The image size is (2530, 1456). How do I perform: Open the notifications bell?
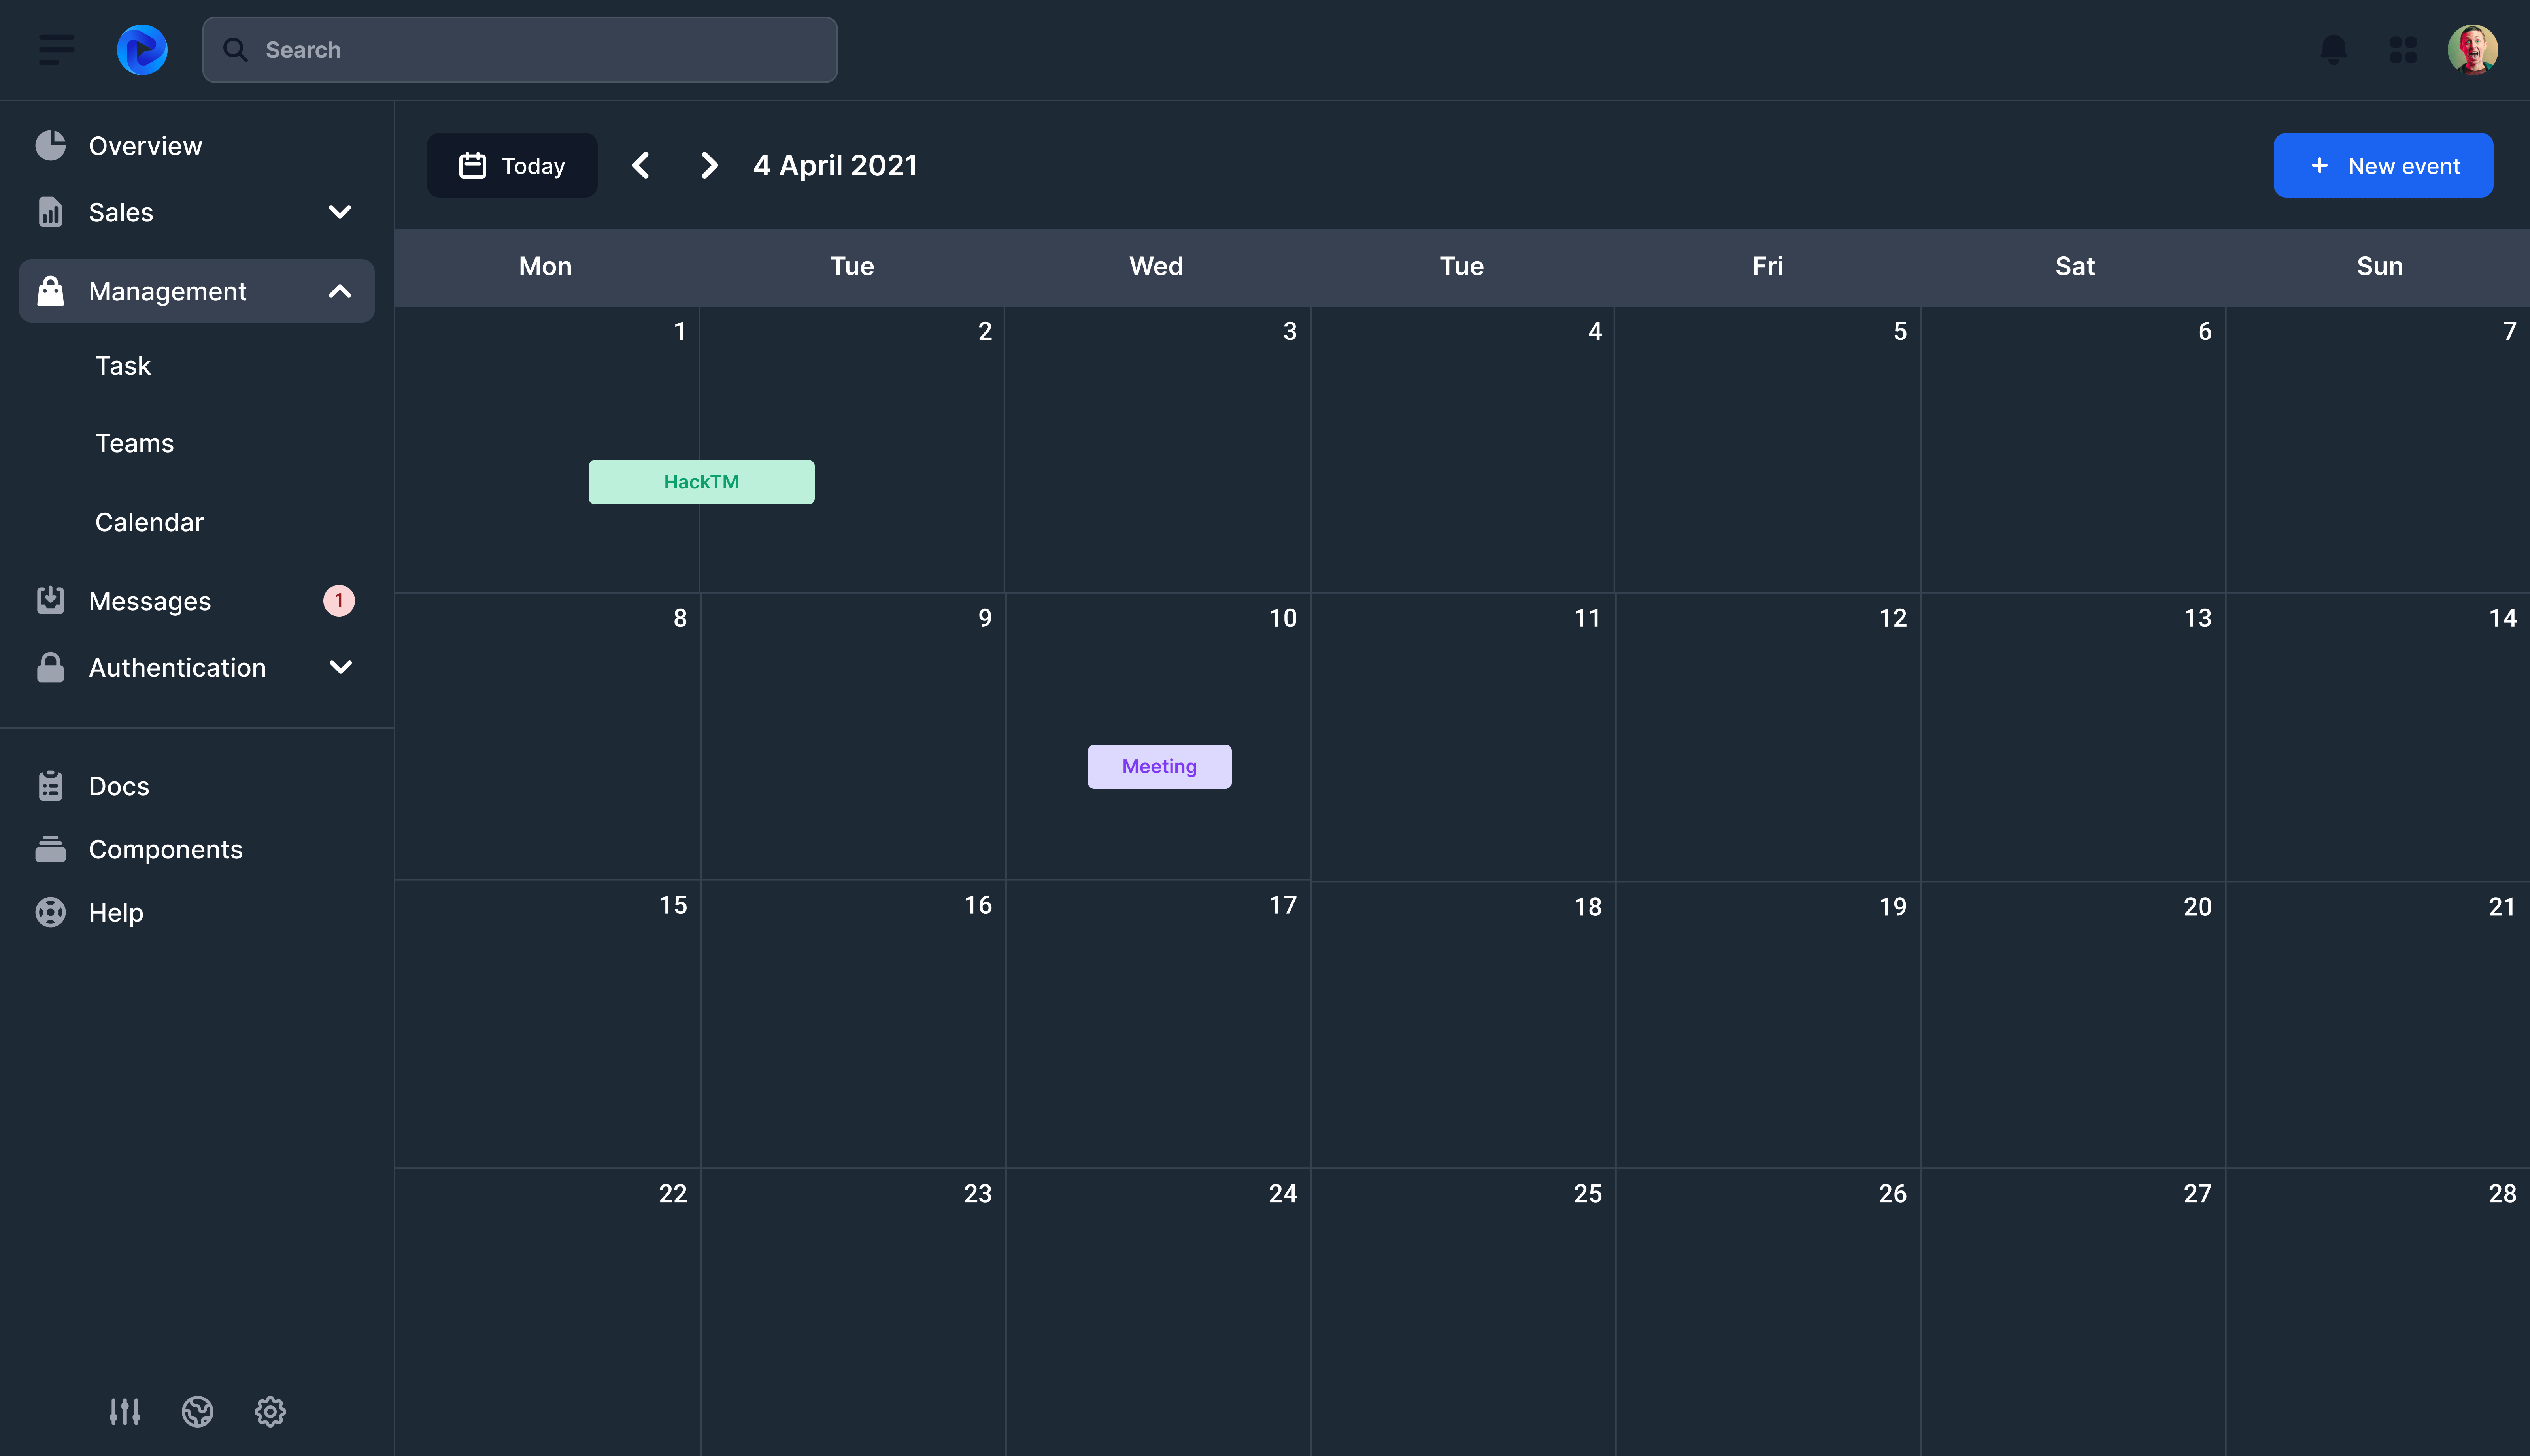tap(2333, 49)
